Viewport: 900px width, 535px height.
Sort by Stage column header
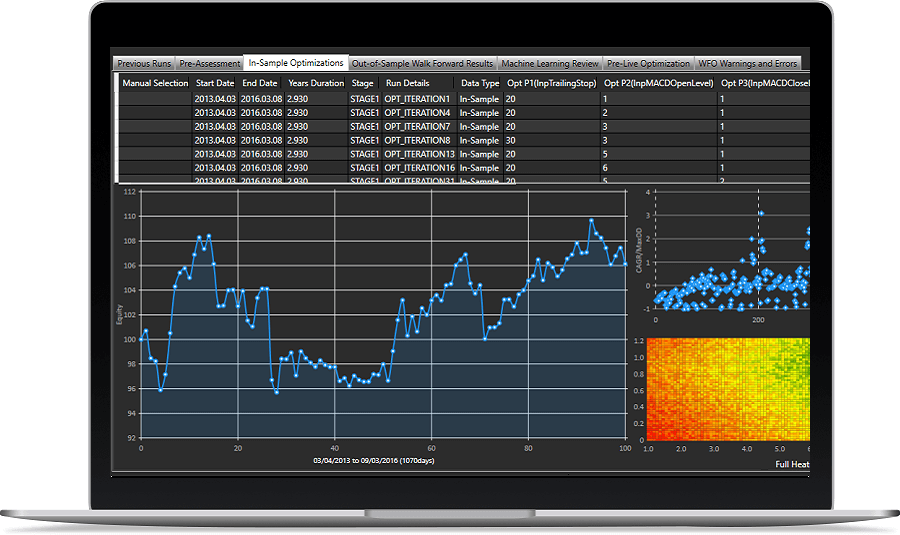pyautogui.click(x=362, y=83)
